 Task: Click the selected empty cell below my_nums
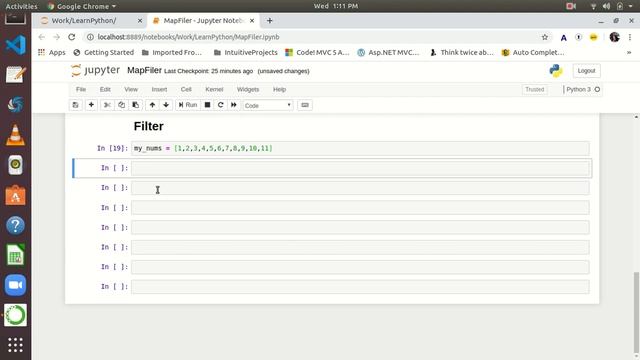[x=360, y=168]
